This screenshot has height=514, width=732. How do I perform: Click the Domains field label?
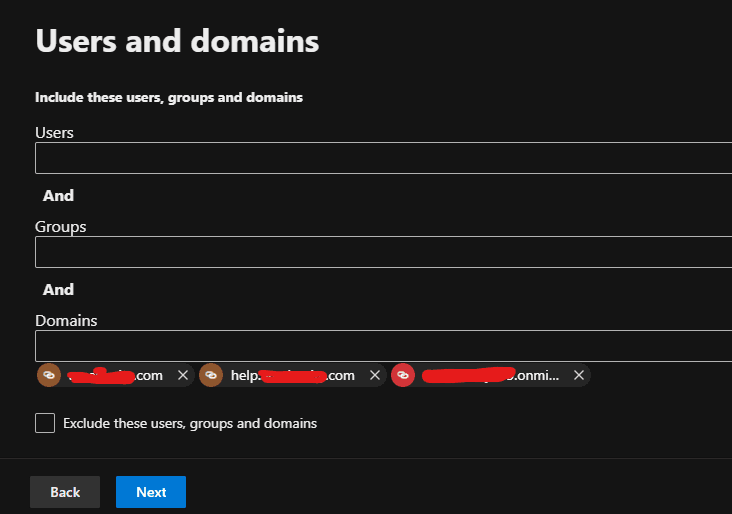(x=66, y=321)
